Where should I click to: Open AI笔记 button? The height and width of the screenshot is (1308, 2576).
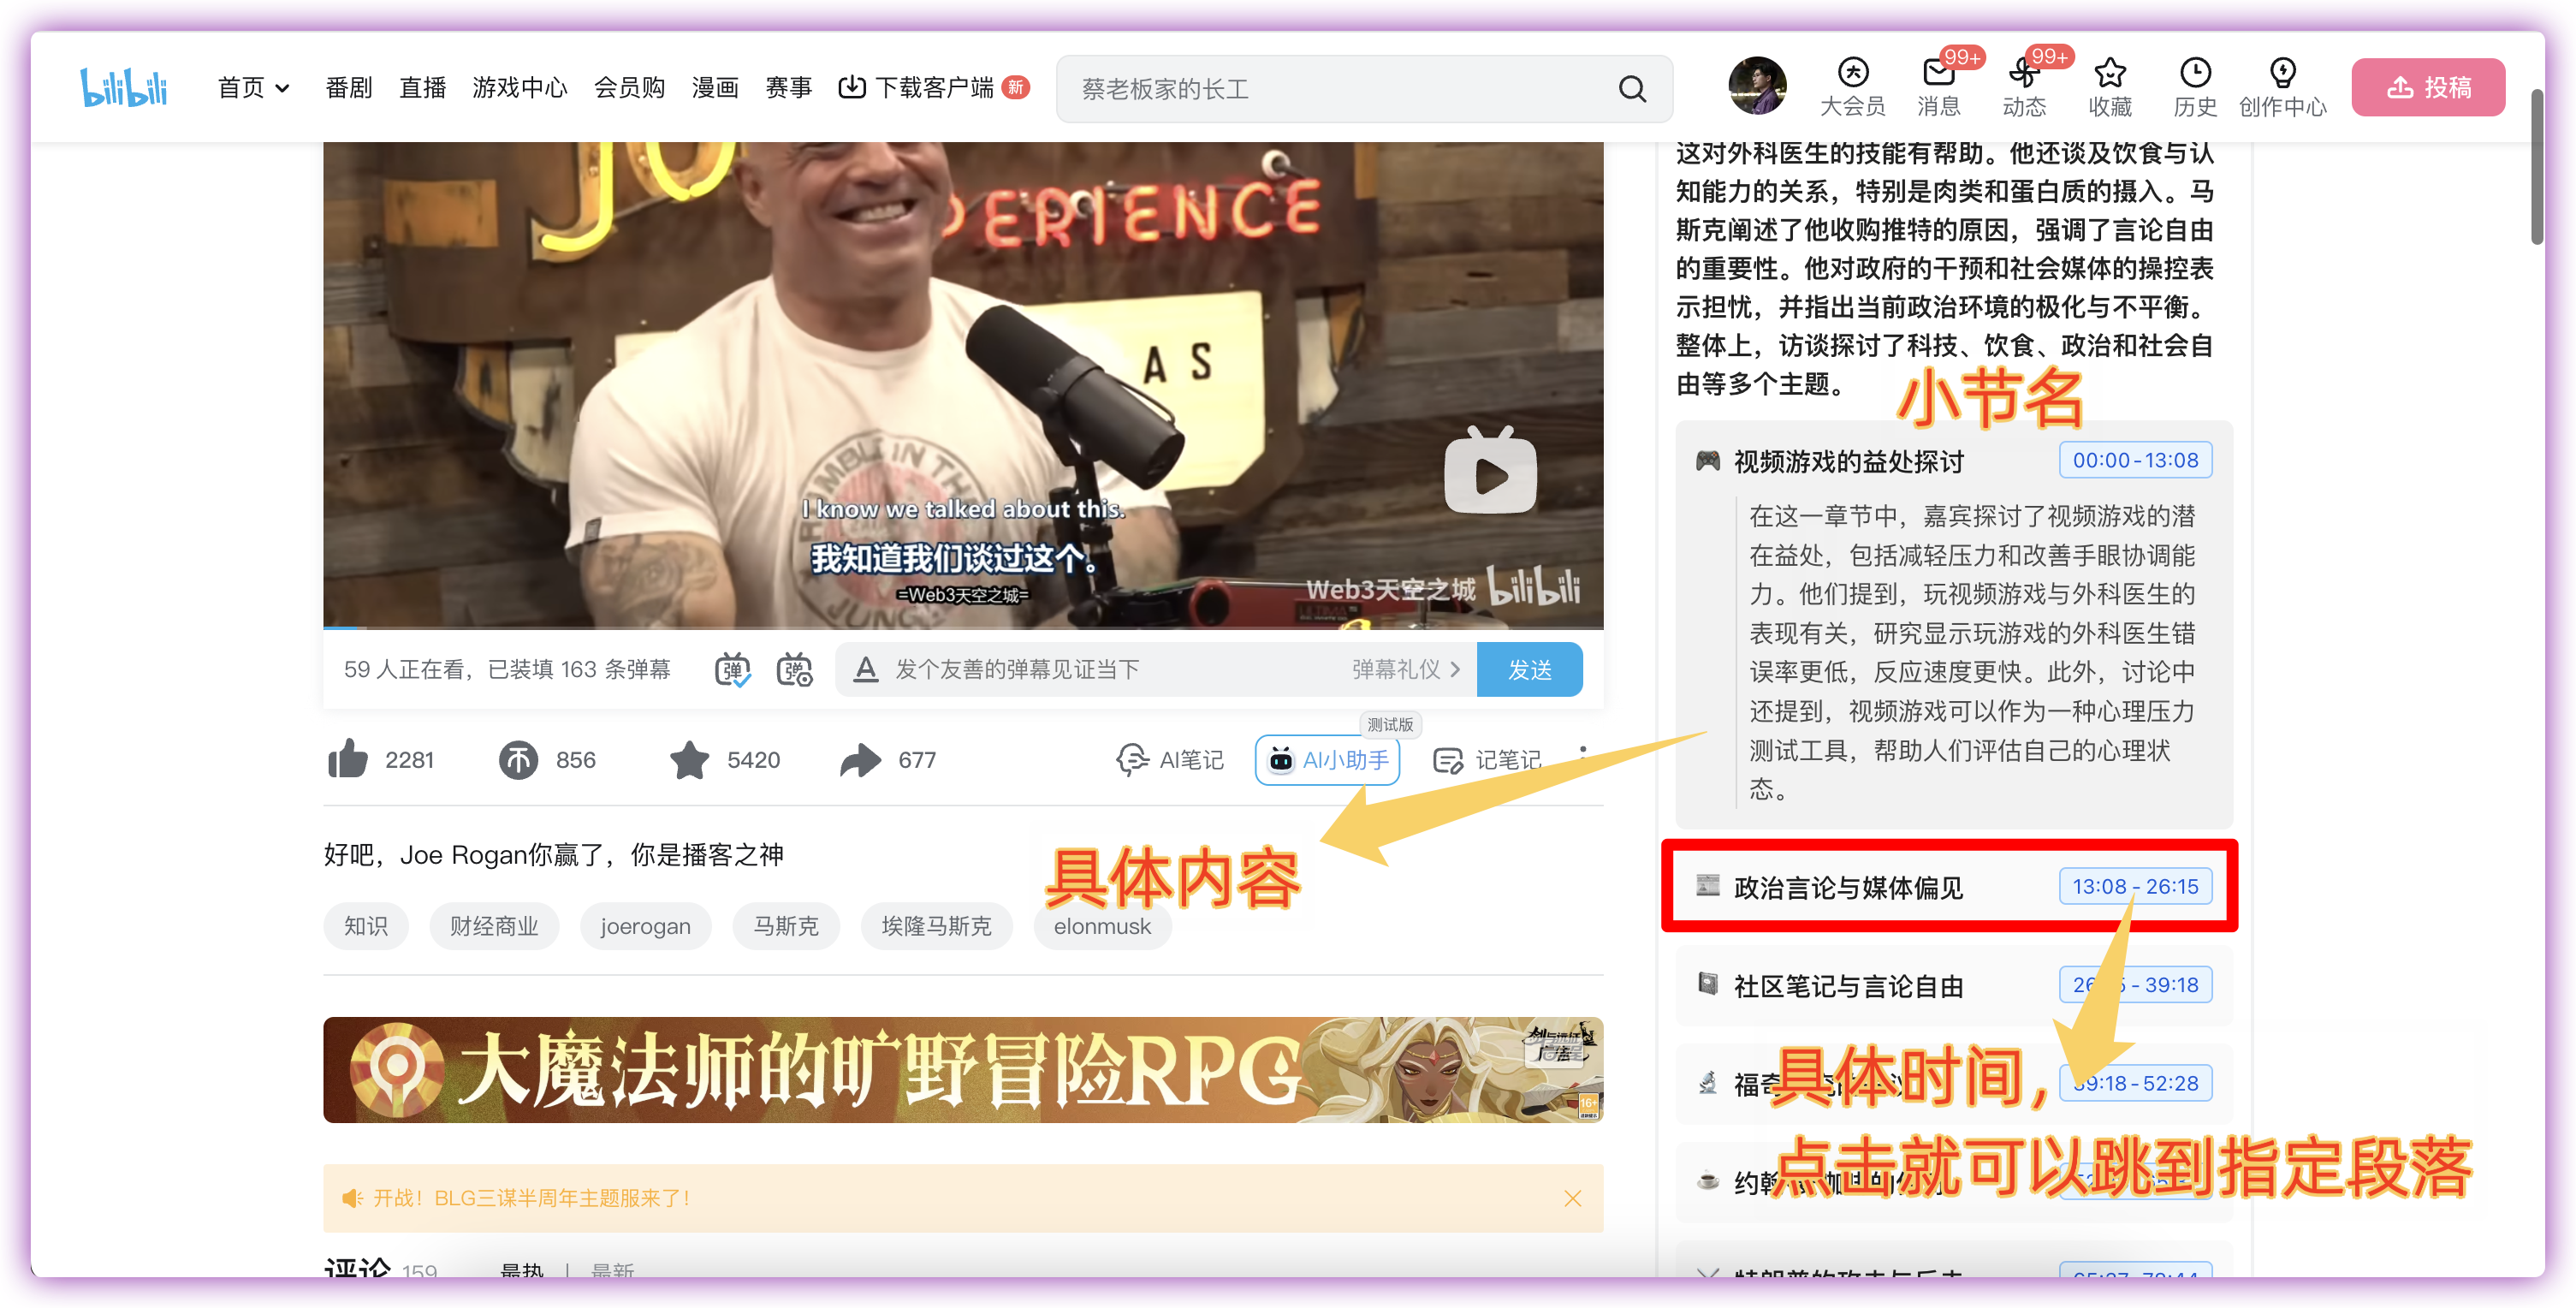(1169, 760)
